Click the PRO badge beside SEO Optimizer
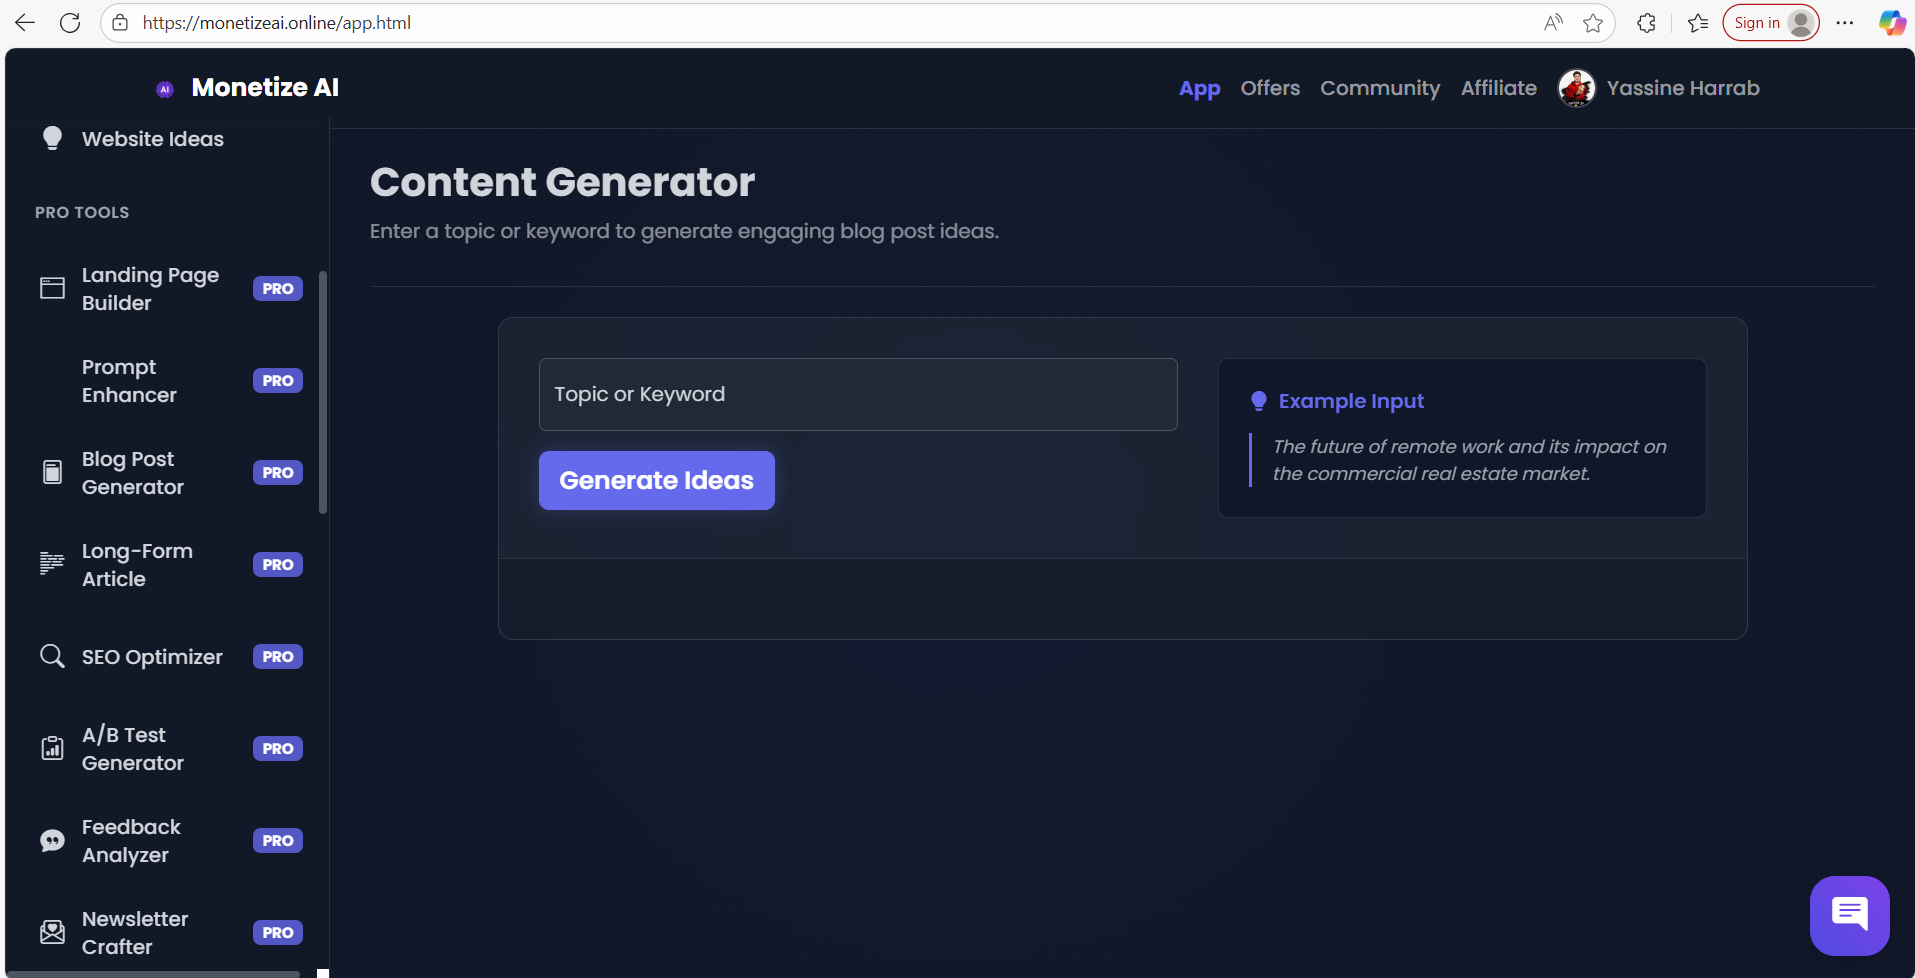This screenshot has height=978, width=1915. pos(278,657)
